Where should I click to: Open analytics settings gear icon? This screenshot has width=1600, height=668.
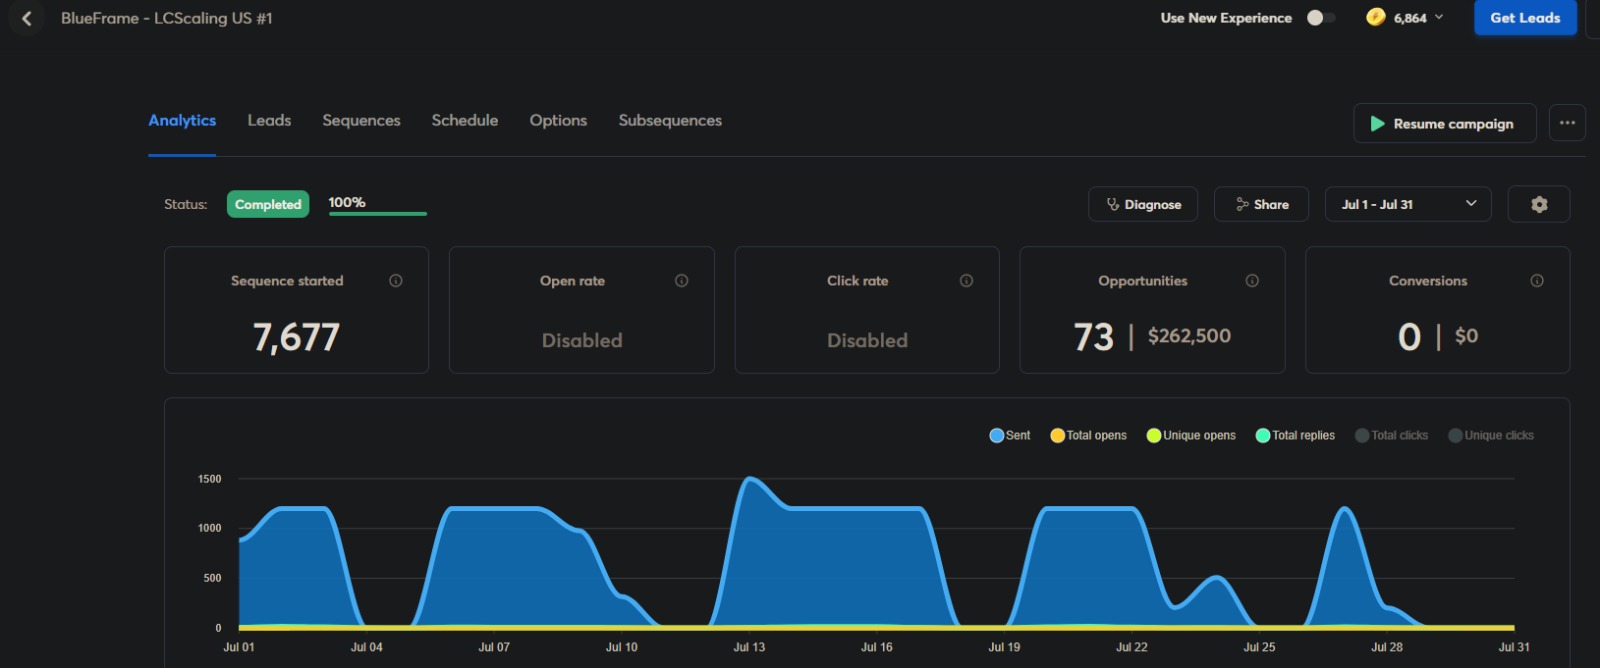click(x=1539, y=204)
